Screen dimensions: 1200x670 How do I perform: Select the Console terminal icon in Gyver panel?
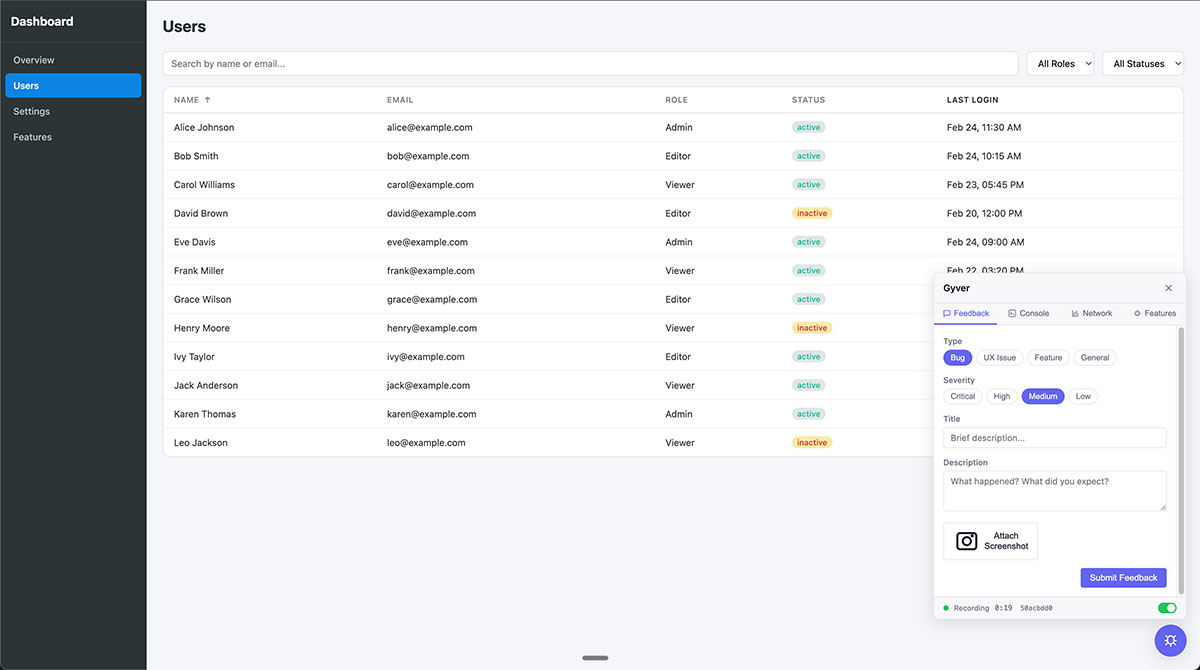pos(1012,313)
